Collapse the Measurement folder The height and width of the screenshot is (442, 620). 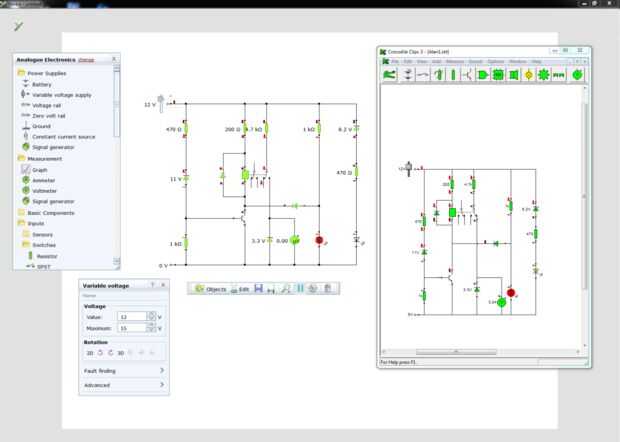tap(21, 158)
